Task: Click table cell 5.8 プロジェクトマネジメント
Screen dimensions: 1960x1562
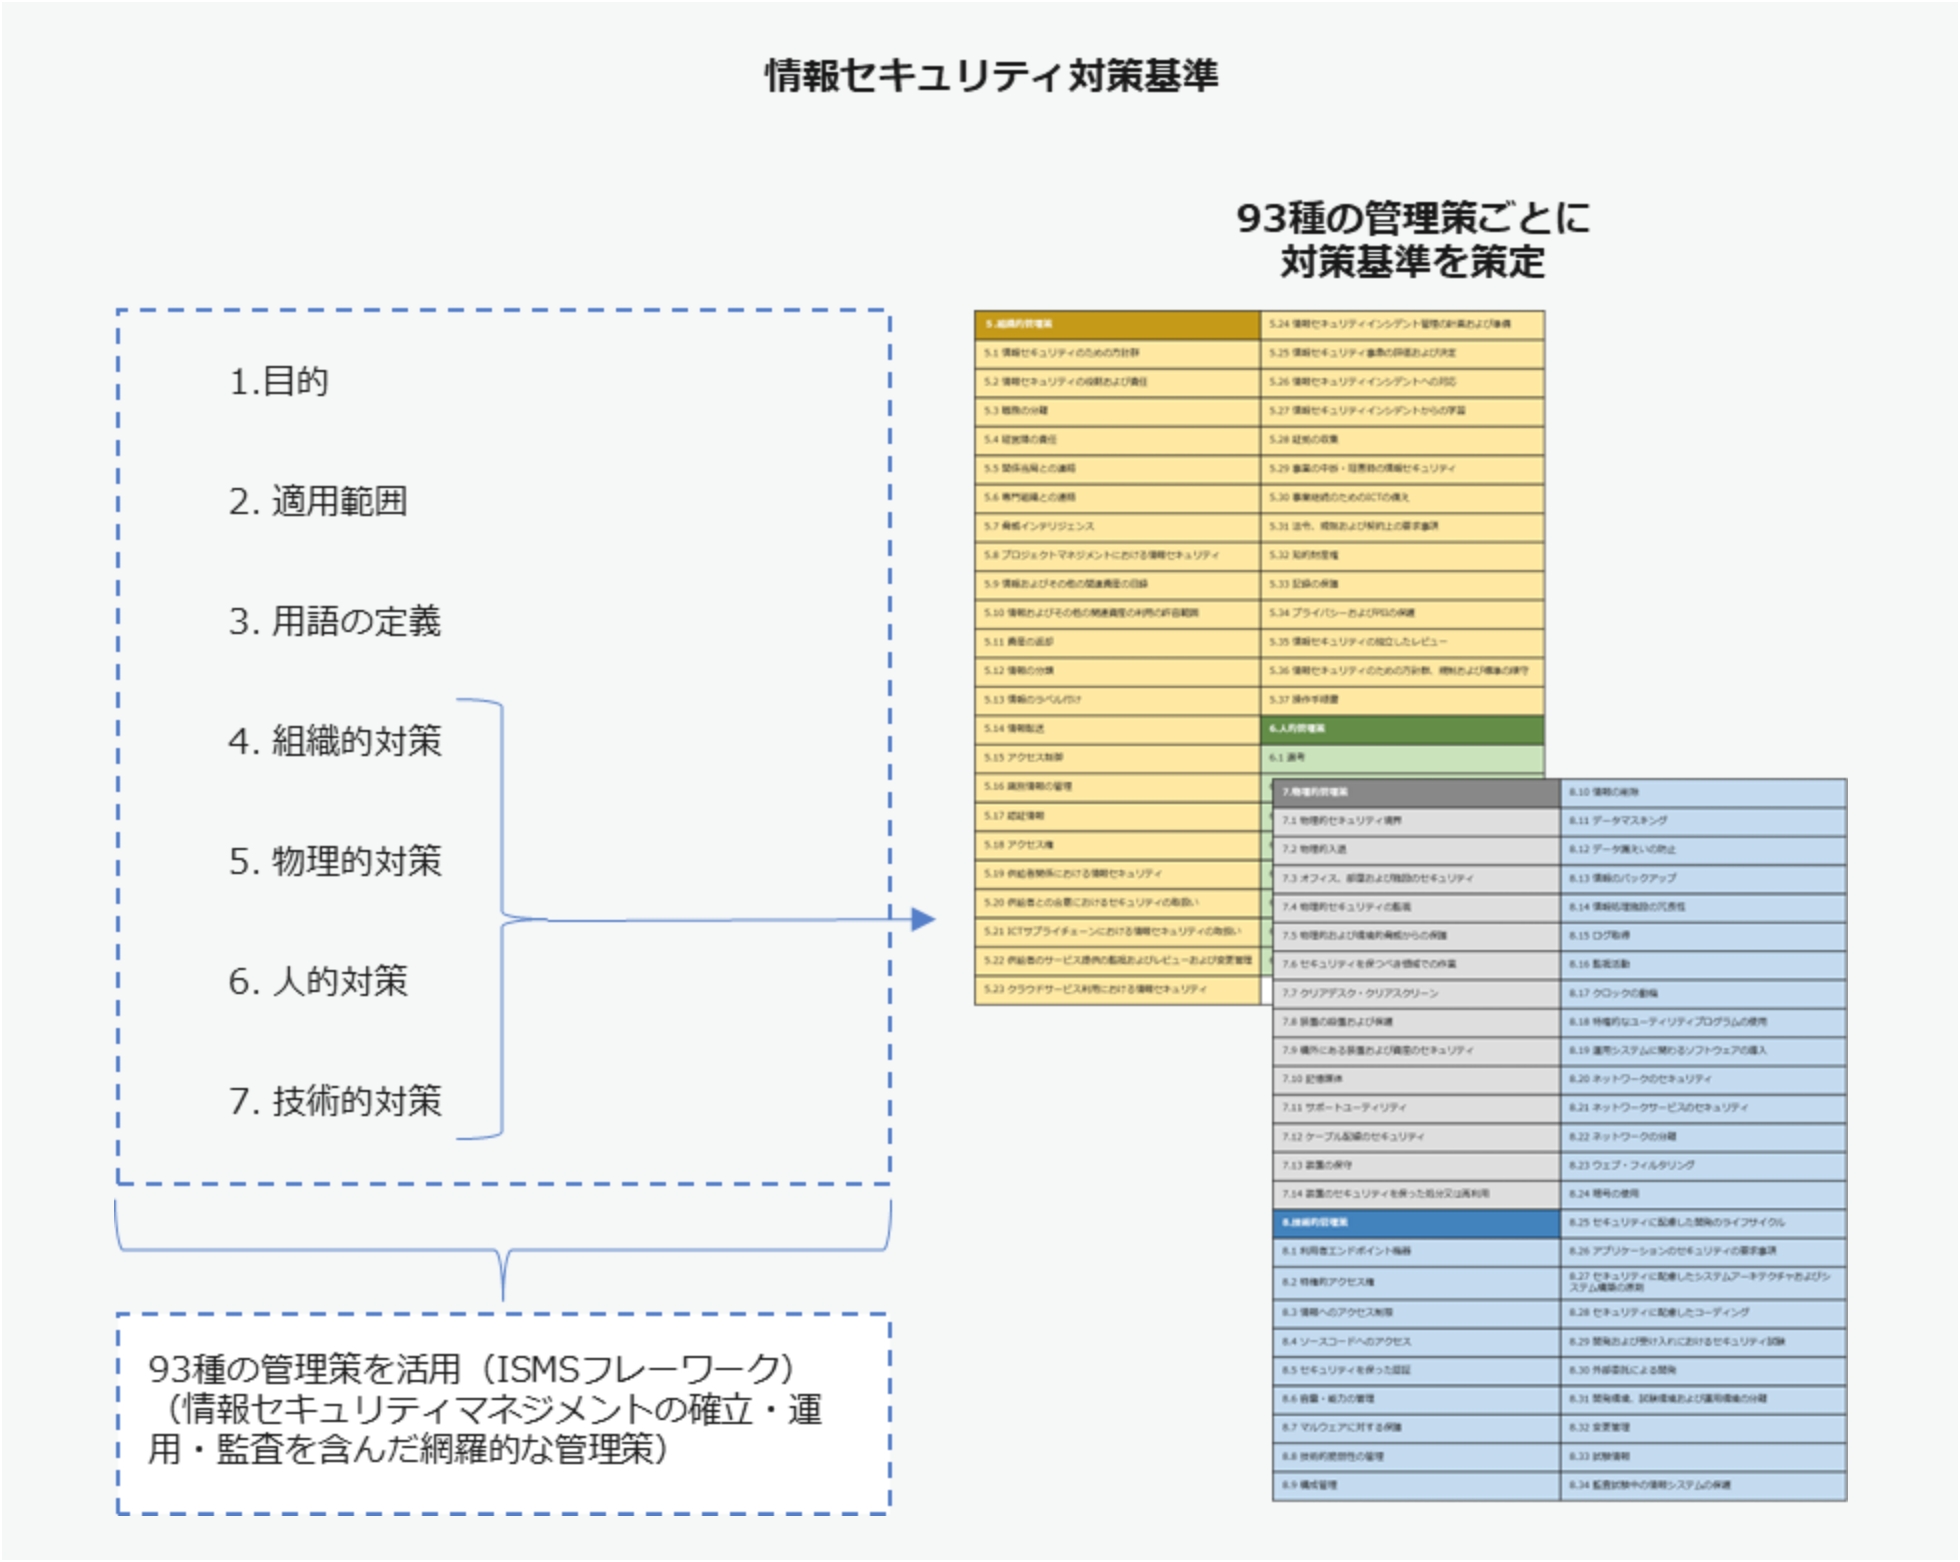Action: pos(1117,556)
